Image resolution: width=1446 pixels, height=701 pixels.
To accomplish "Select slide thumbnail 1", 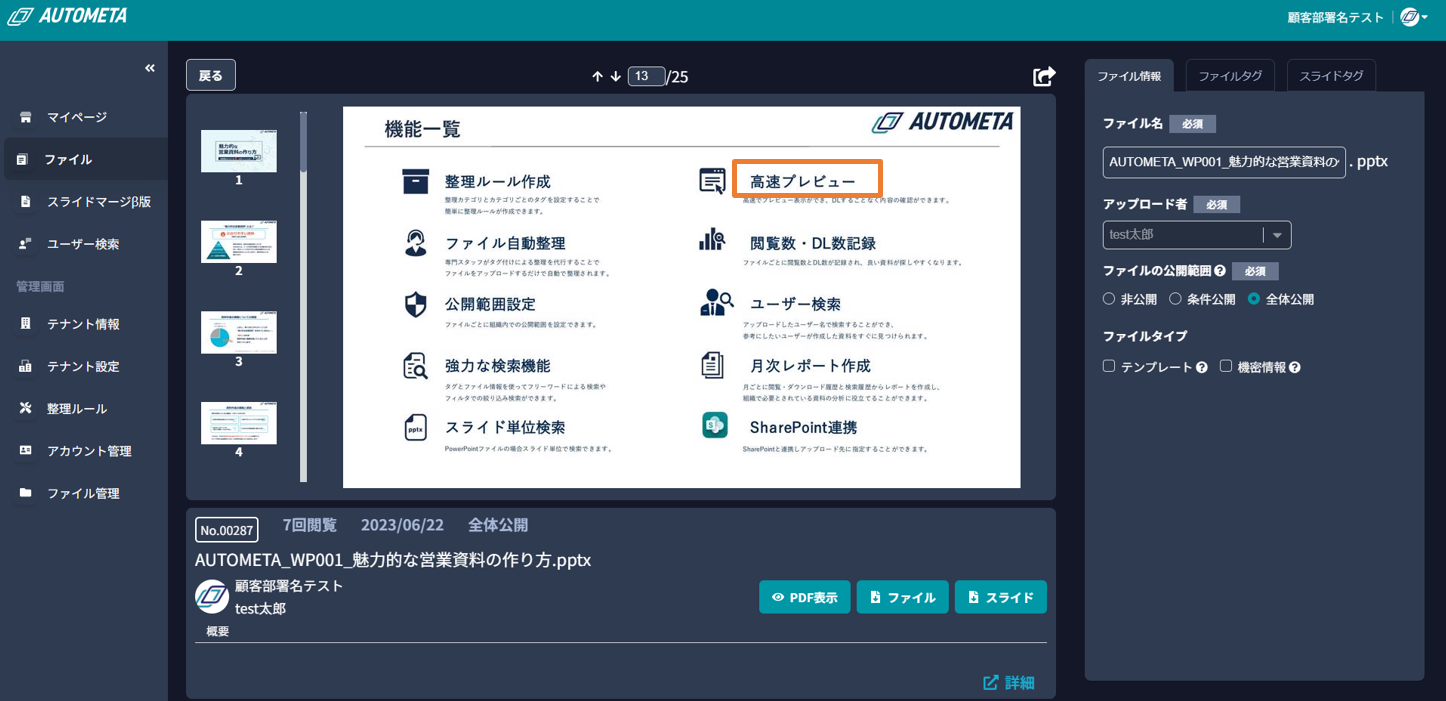I will click(x=239, y=150).
